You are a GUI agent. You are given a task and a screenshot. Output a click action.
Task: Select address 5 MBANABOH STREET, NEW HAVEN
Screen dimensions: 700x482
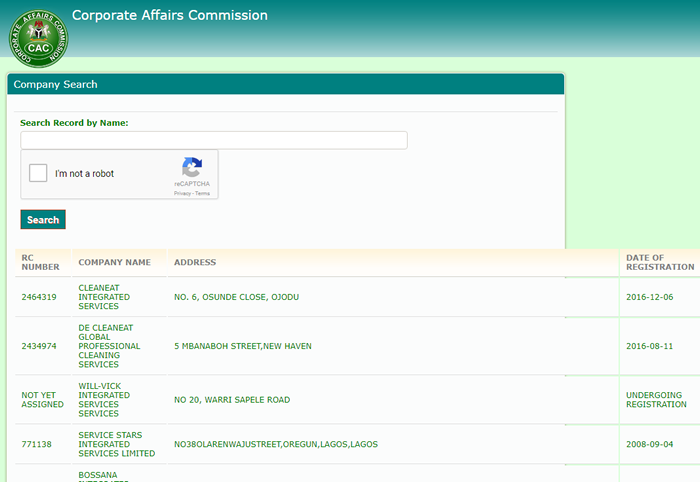pos(243,346)
